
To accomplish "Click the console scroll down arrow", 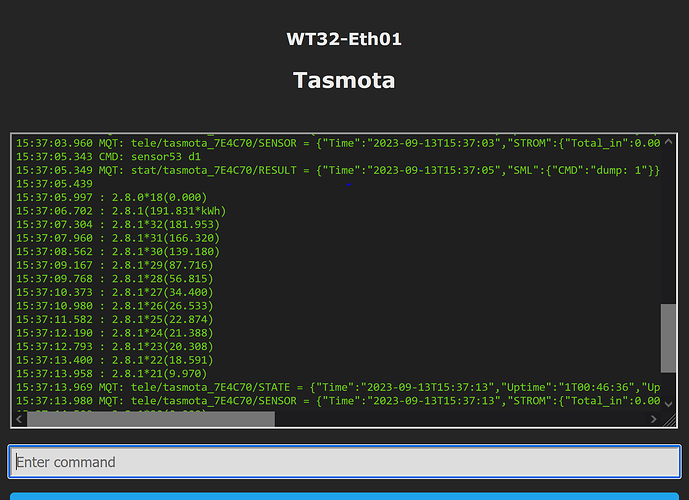I will (x=668, y=404).
